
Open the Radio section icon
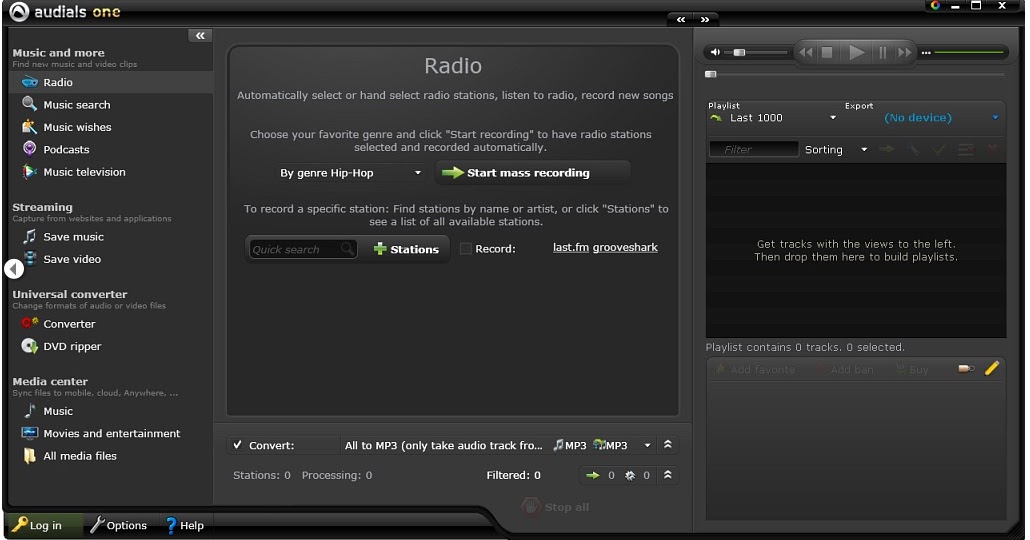30,82
